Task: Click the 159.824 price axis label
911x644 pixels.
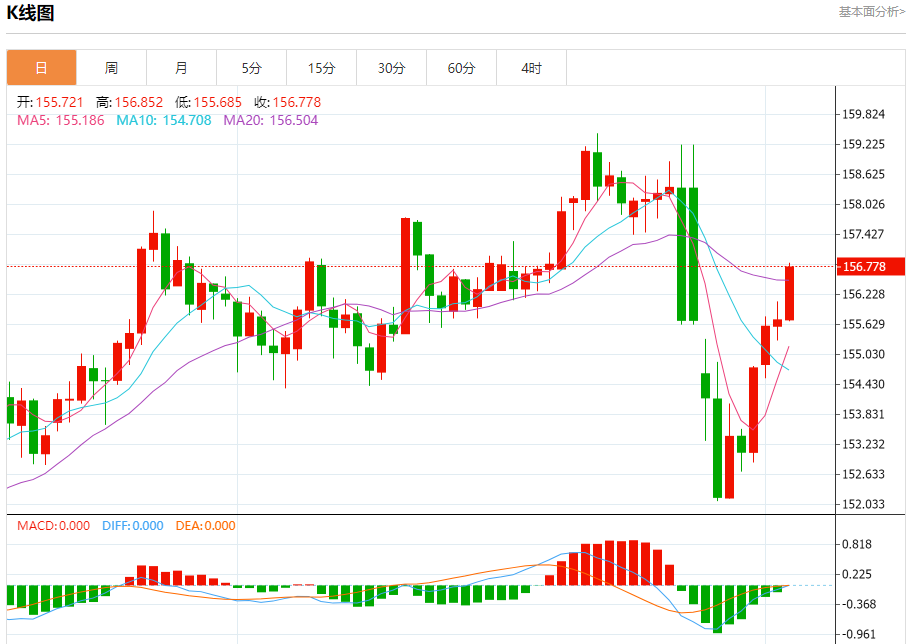Action: pyautogui.click(x=864, y=114)
